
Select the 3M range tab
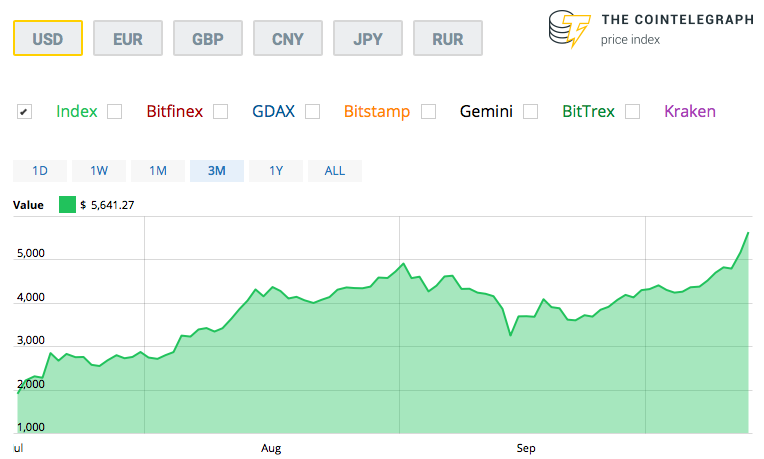click(x=217, y=171)
